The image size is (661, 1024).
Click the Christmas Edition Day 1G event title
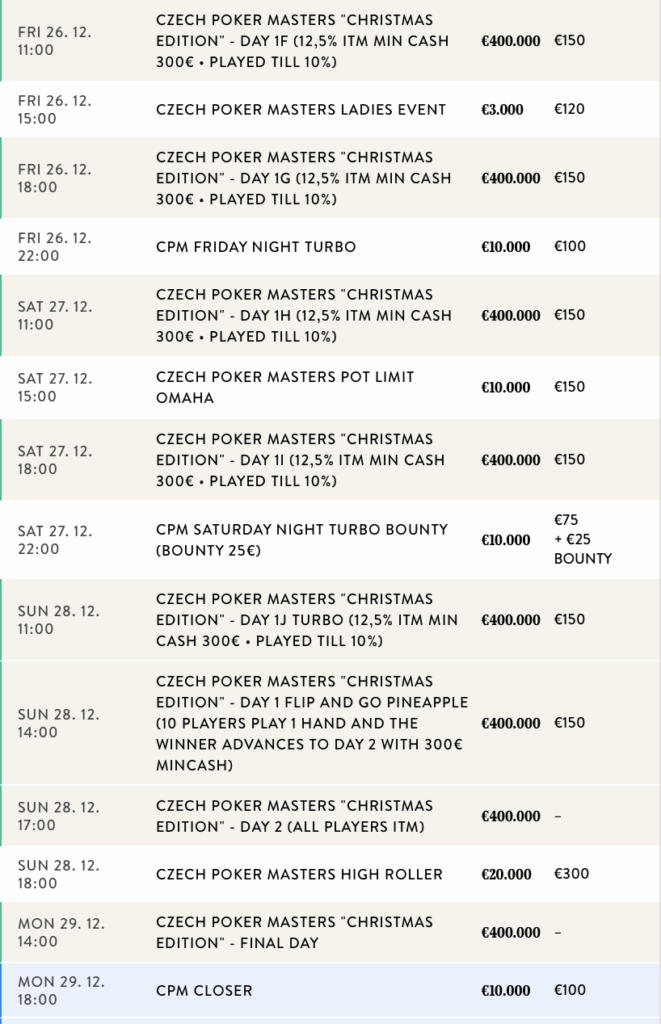point(304,178)
